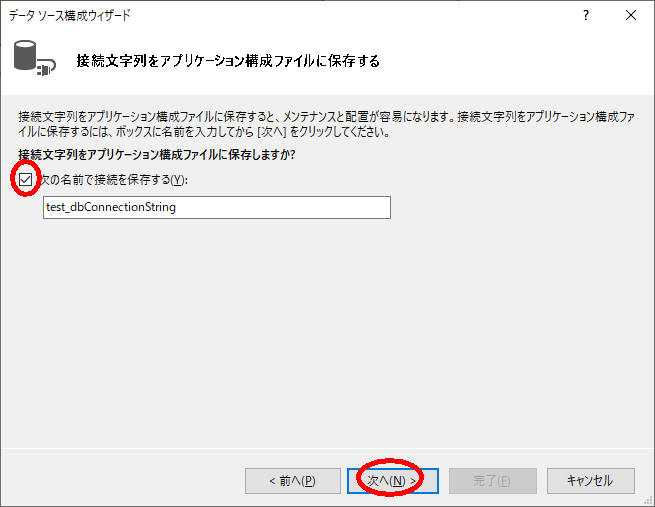Click the database plug icon in header
655x507 pixels.
tap(30, 59)
